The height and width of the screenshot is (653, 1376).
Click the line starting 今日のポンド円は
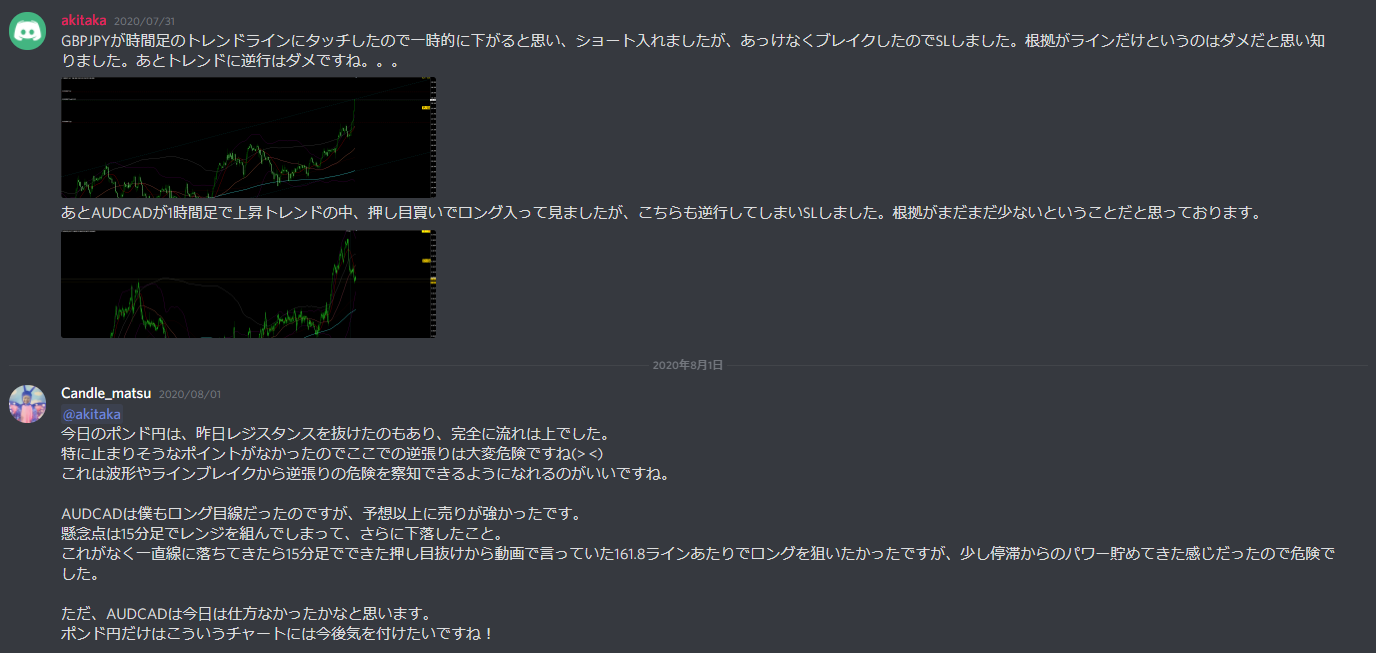point(335,434)
